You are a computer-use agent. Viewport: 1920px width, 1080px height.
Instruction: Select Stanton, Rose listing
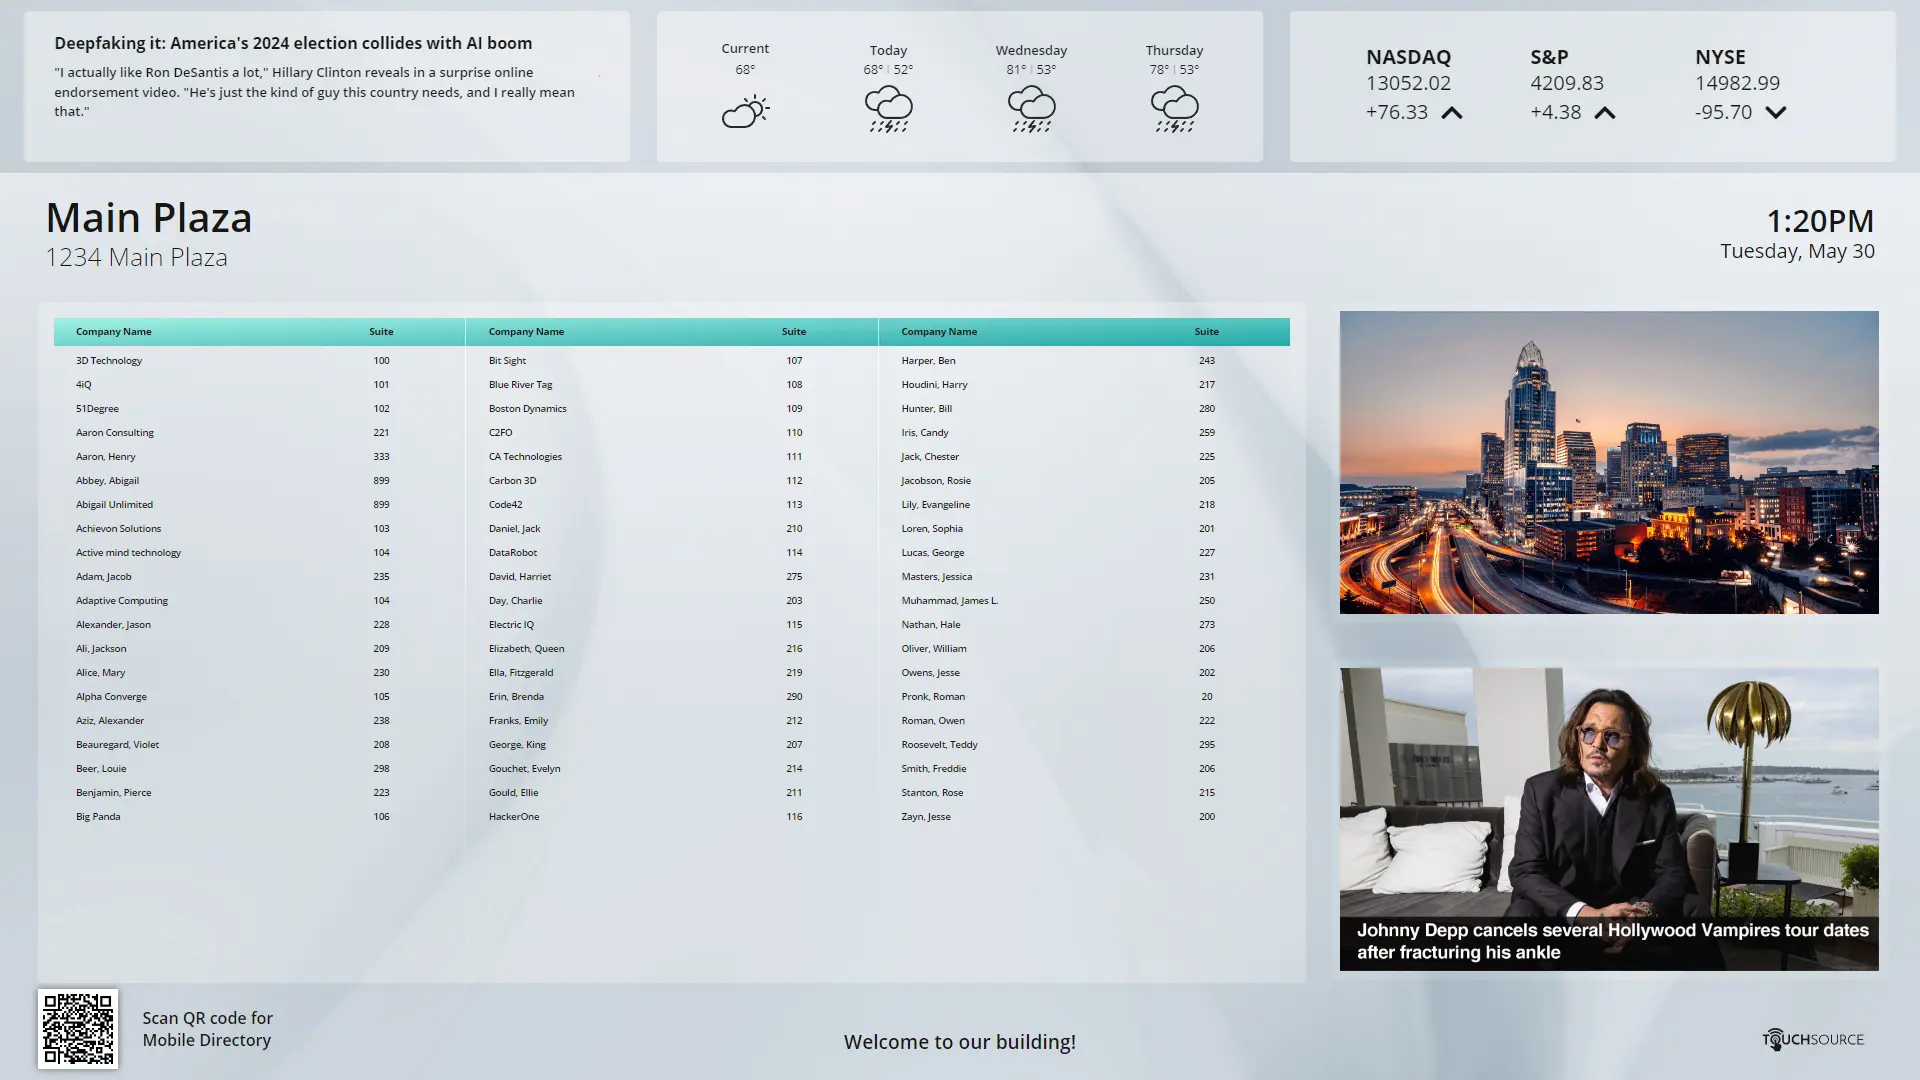[x=1084, y=793]
